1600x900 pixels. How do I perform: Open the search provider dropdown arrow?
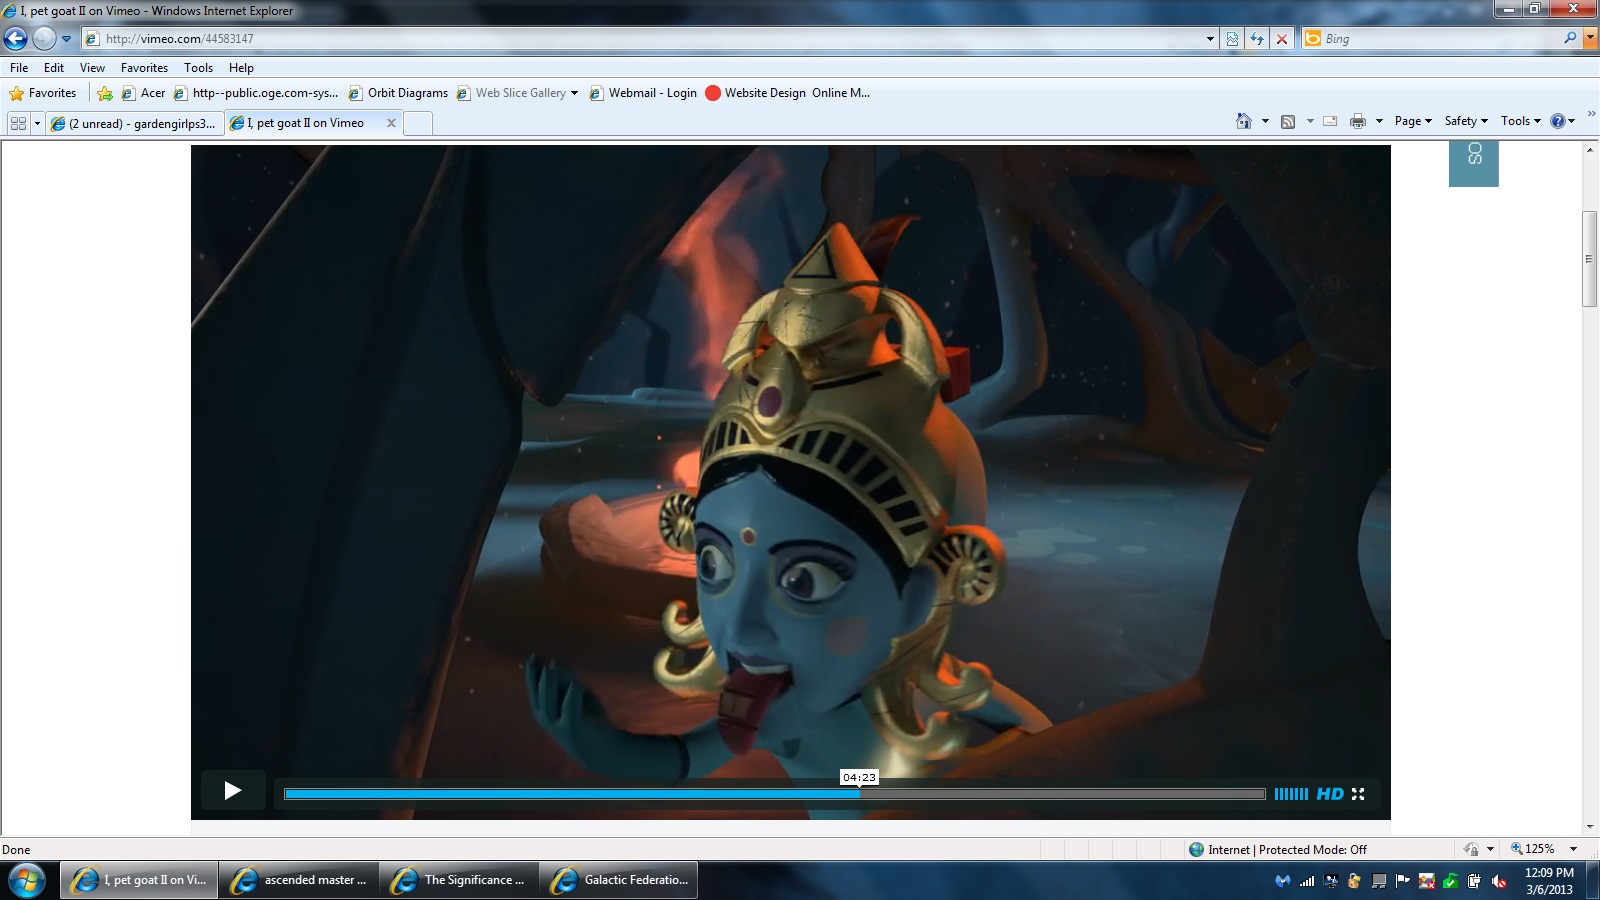coord(1590,39)
